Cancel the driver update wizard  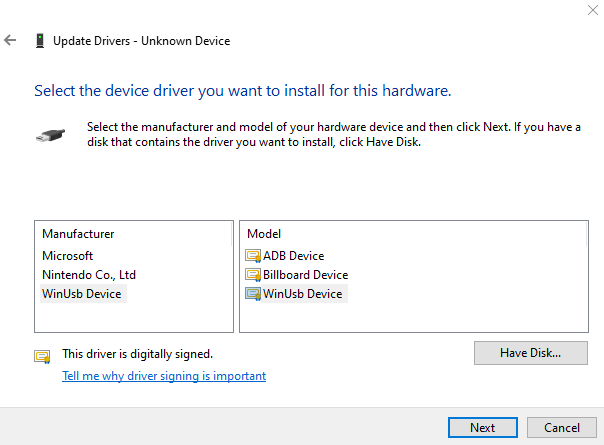(x=562, y=428)
